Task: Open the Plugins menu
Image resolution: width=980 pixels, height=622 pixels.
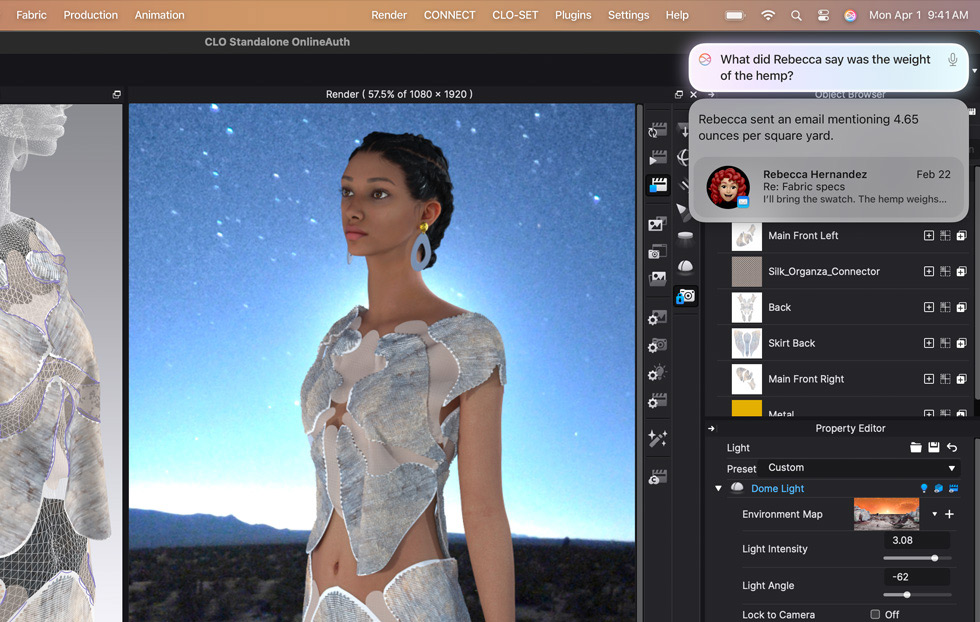Action: [x=573, y=15]
